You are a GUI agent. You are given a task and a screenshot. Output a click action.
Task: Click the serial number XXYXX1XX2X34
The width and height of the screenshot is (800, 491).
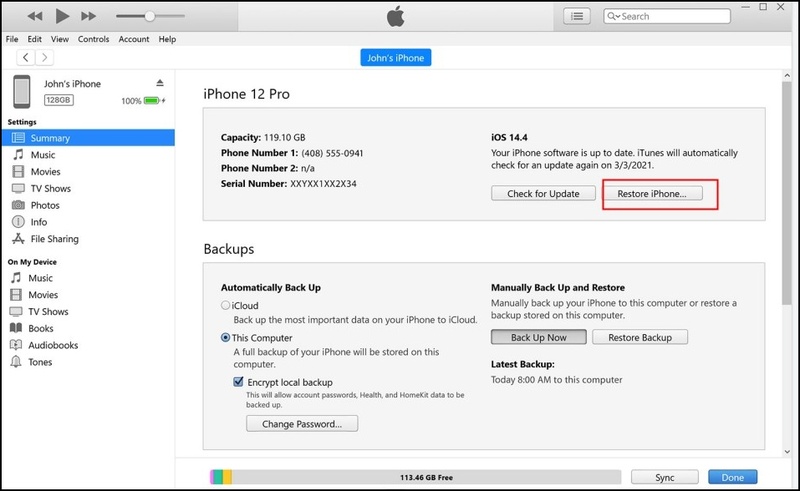[x=323, y=184]
